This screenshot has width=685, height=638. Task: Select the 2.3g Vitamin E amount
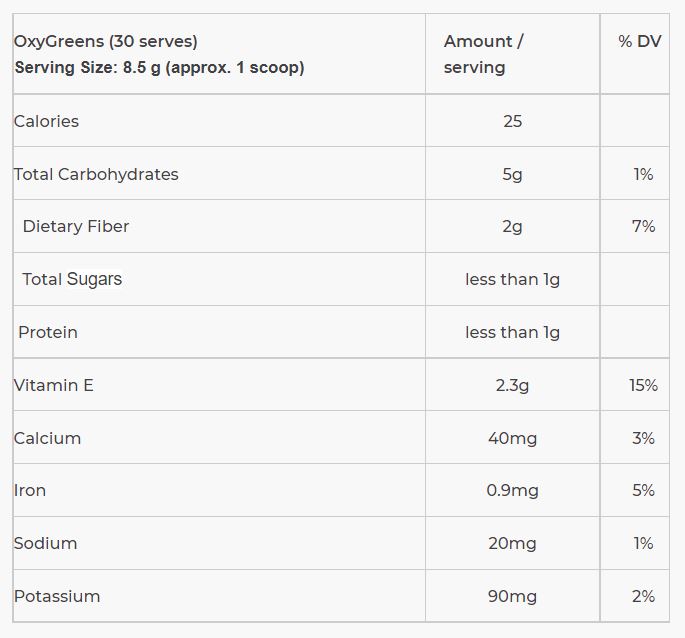pos(512,386)
